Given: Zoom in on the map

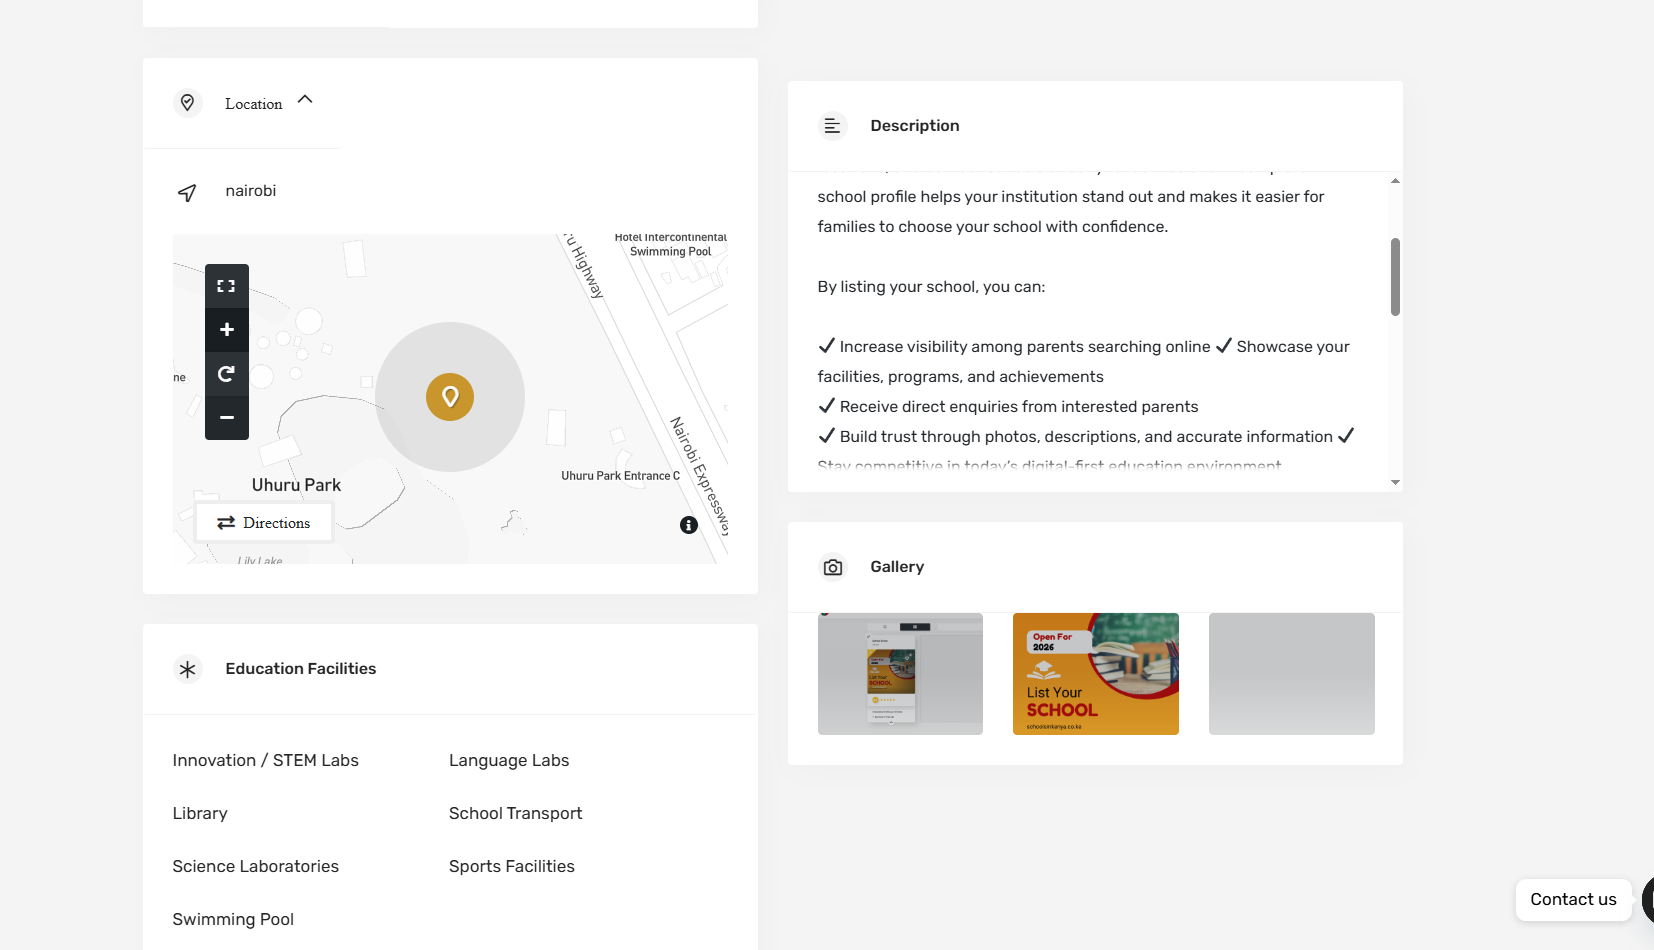Looking at the screenshot, I should coord(227,330).
